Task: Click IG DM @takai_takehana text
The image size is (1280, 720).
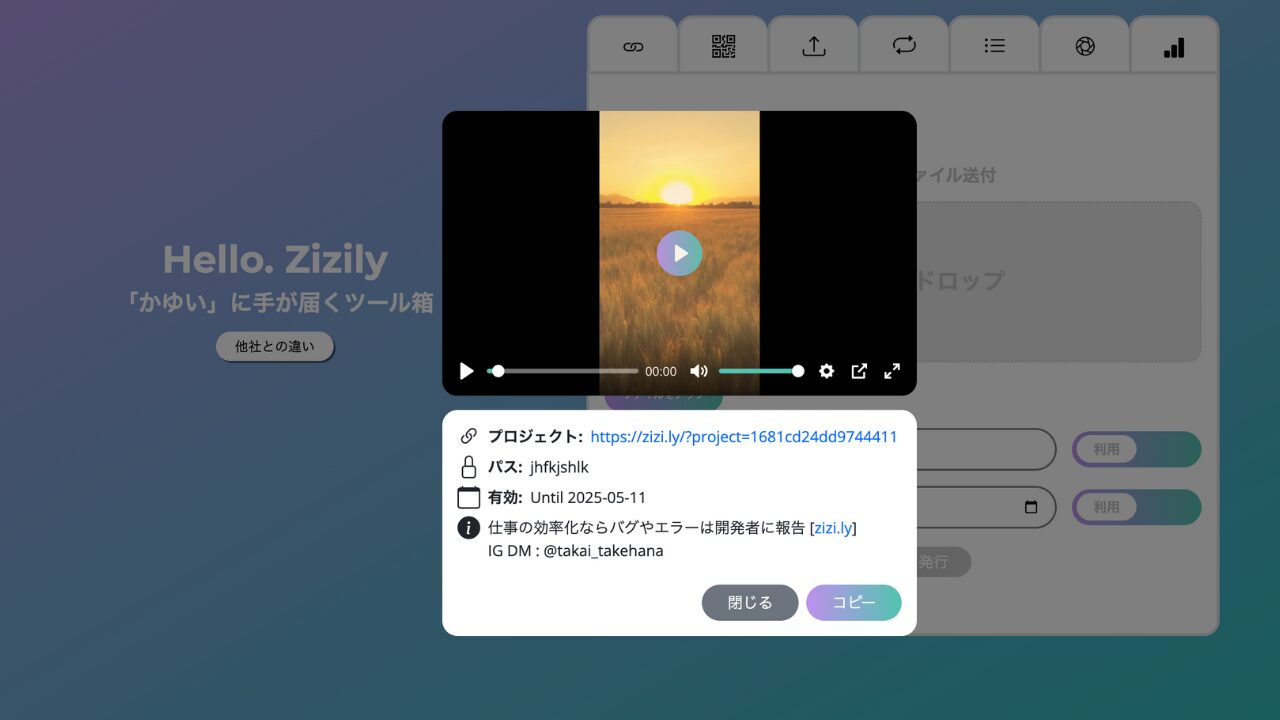Action: [575, 551]
